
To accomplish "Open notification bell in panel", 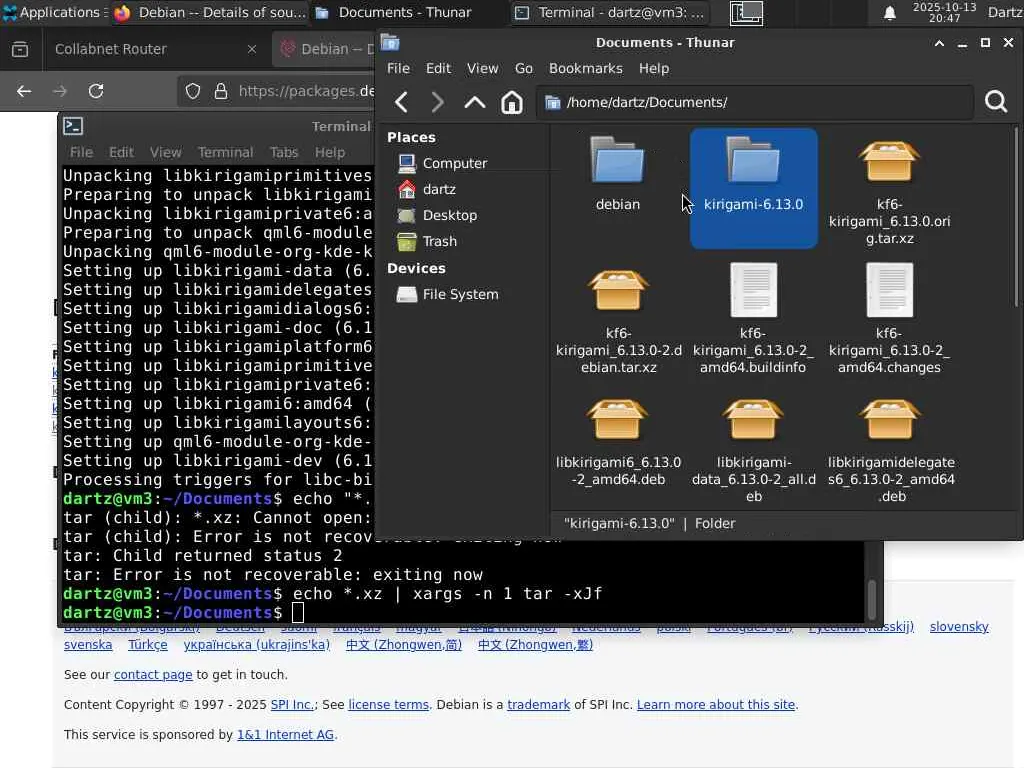I will click(x=889, y=13).
